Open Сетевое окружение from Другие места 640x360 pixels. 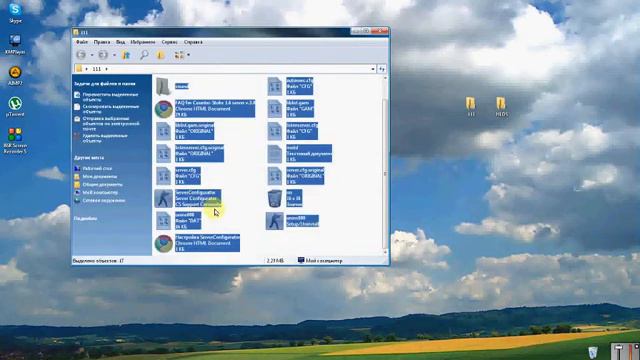coord(104,200)
